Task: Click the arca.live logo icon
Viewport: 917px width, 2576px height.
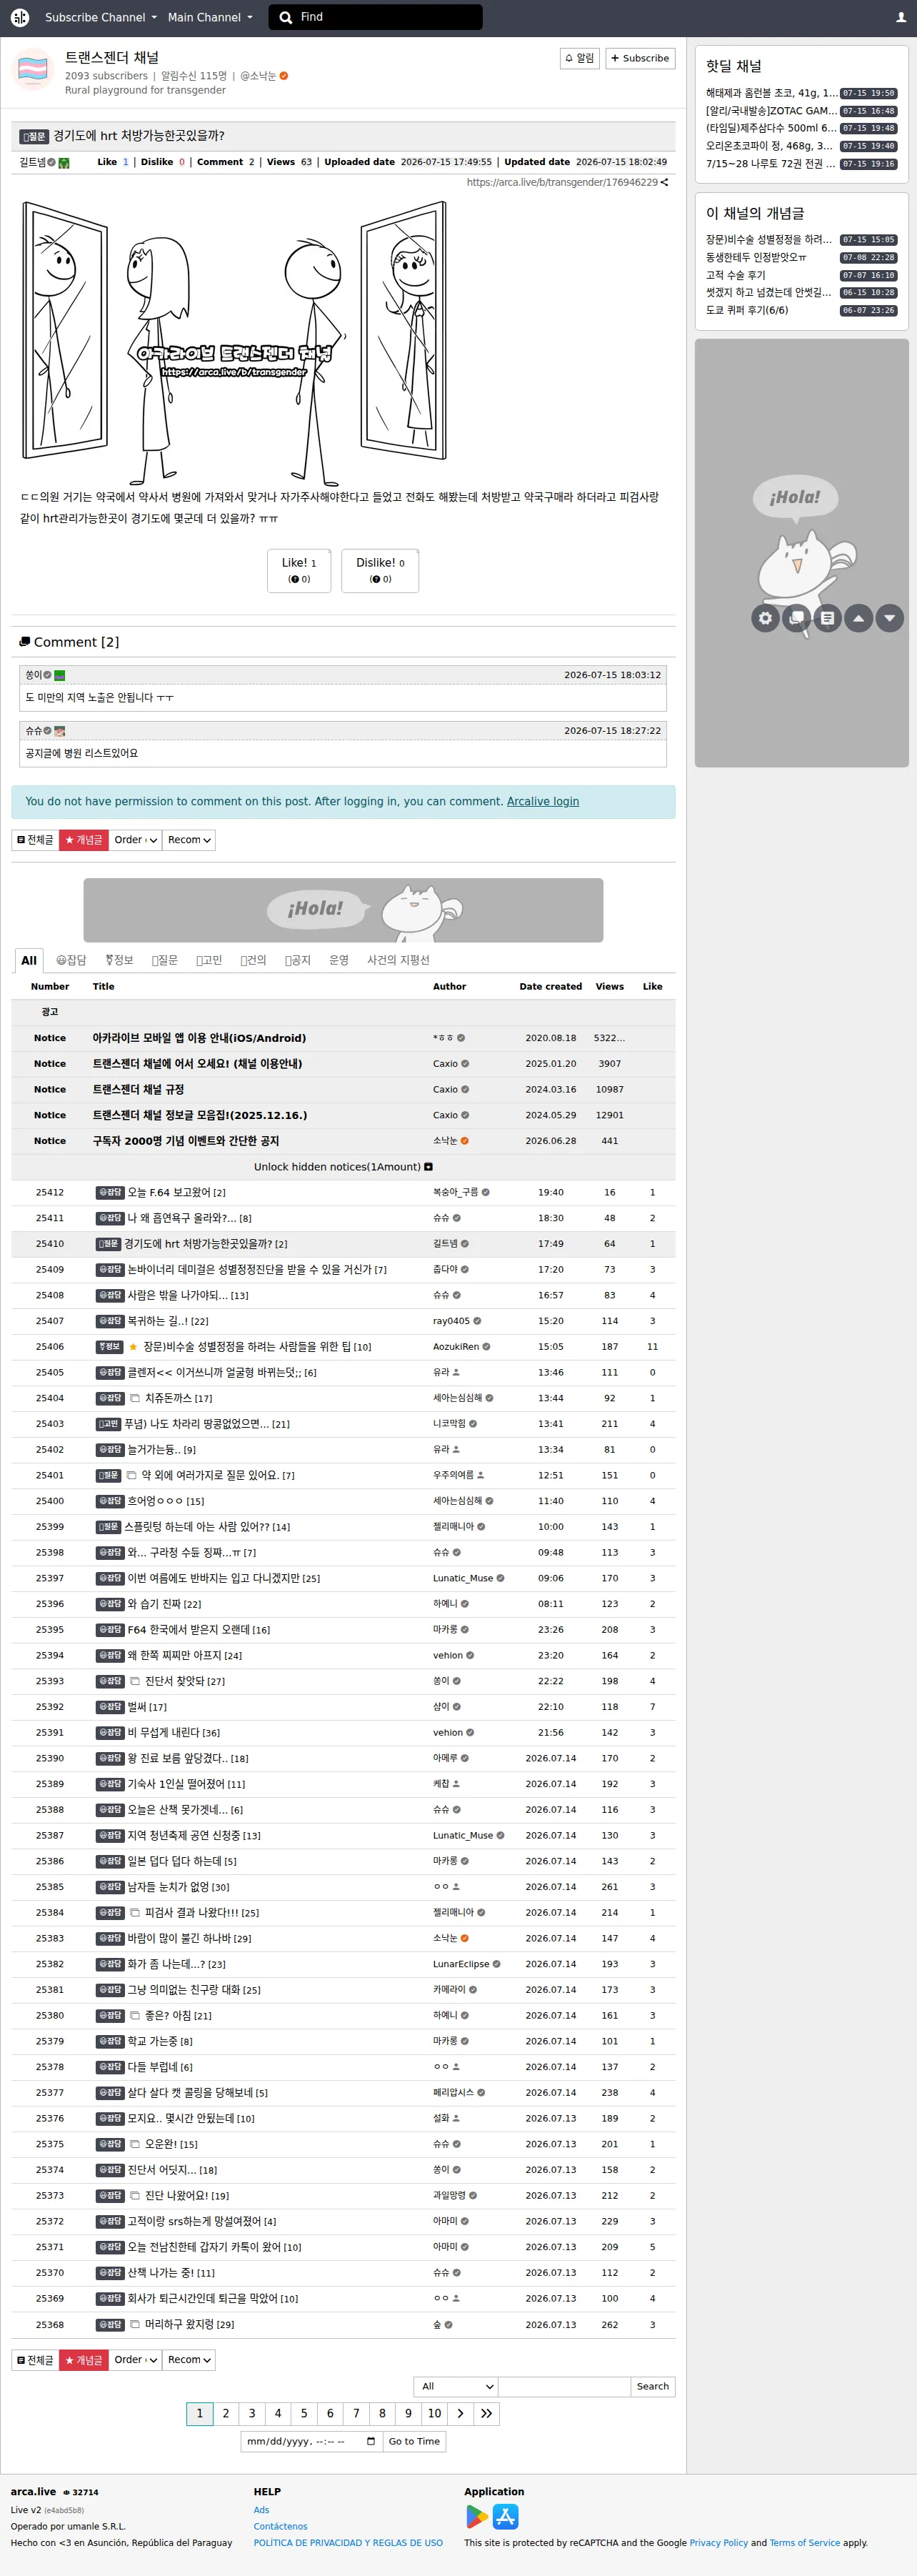Action: (20, 17)
